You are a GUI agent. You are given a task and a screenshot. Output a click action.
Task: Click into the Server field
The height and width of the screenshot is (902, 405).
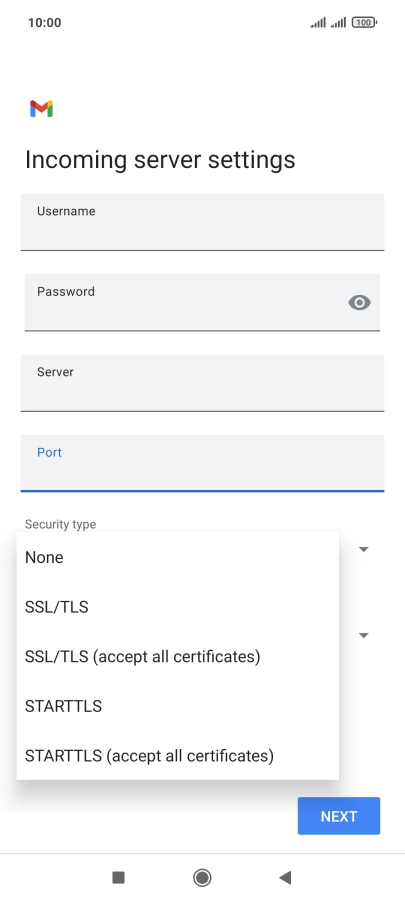point(202,383)
